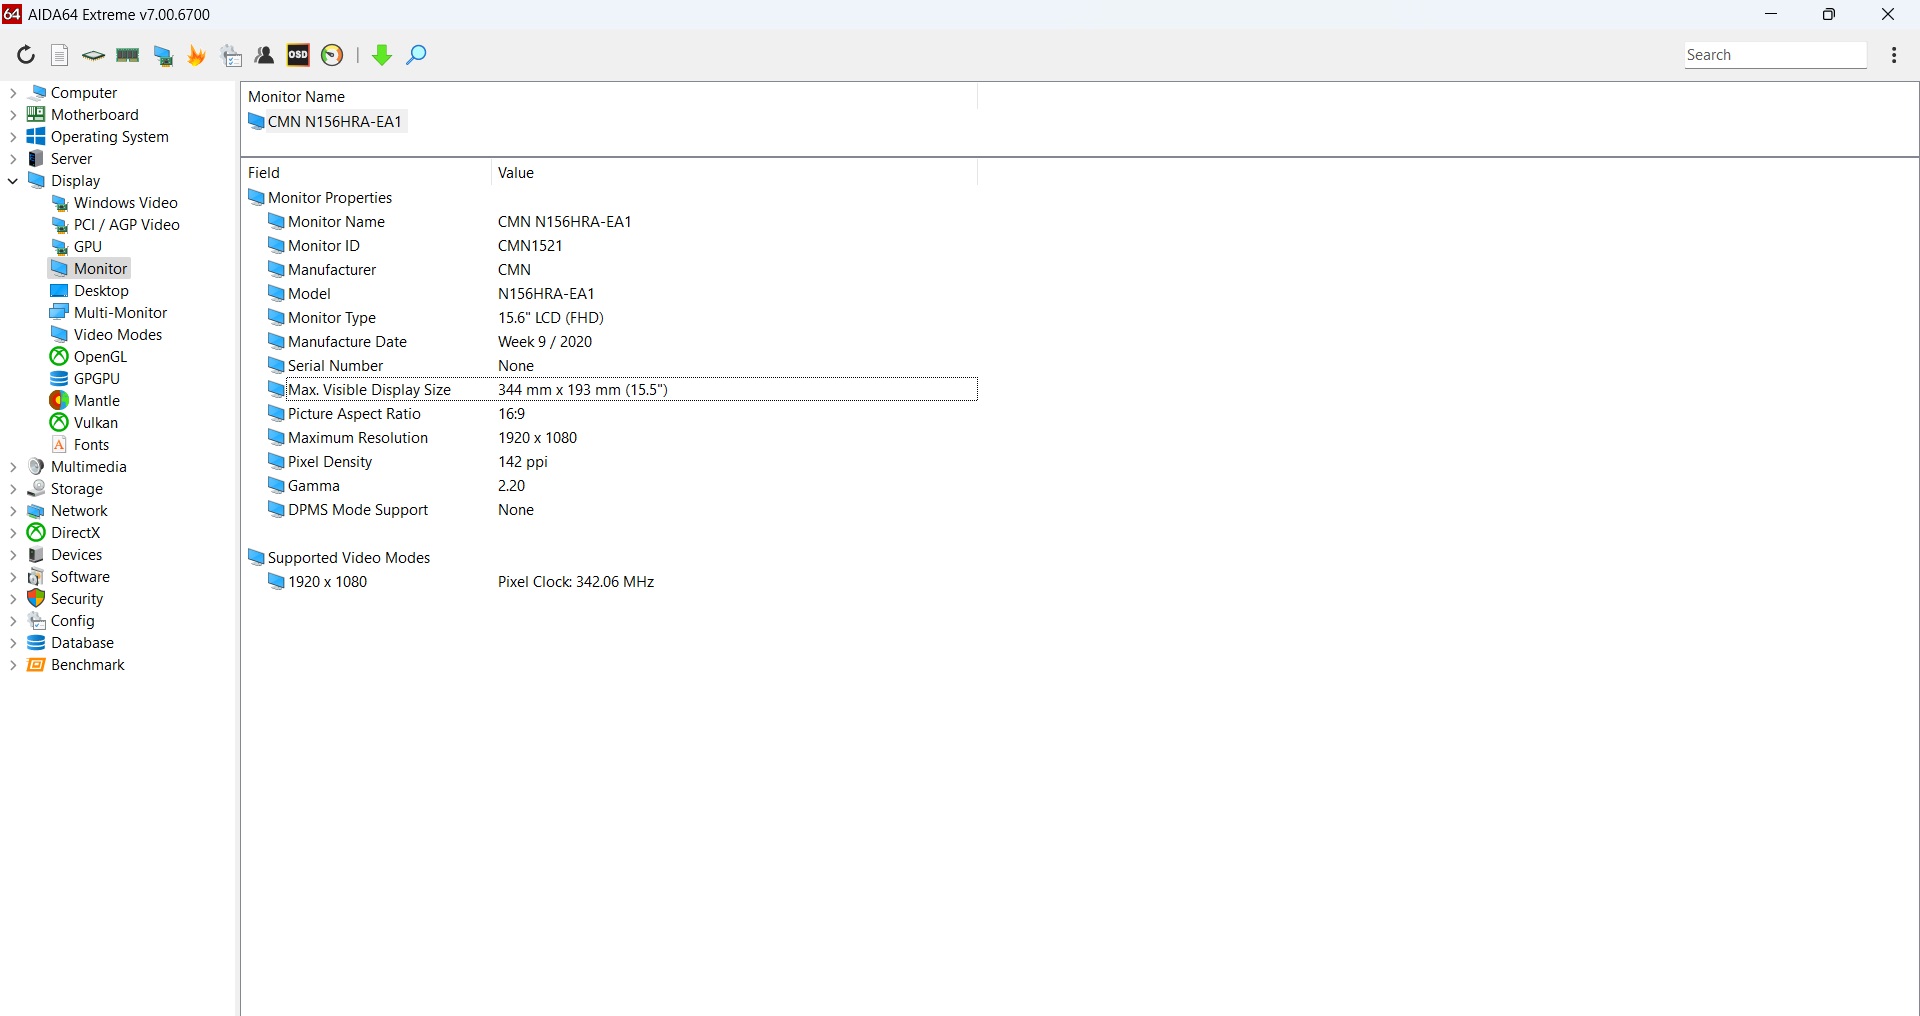This screenshot has height=1016, width=1920.
Task: Collapse the Display tree node arrow
Action: point(13,181)
